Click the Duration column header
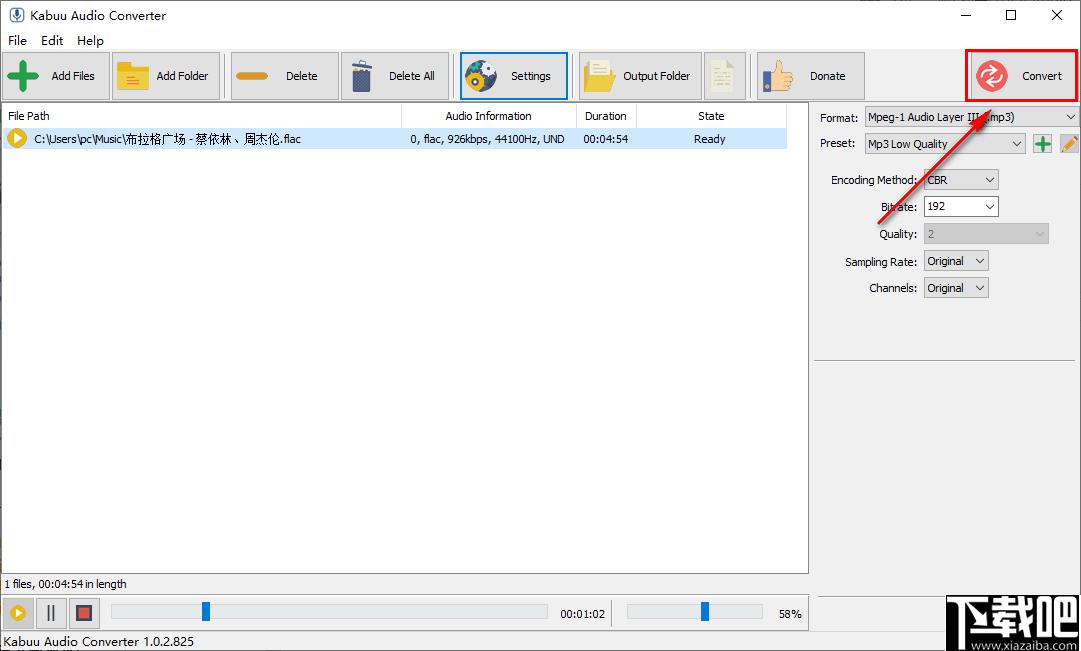Viewport: 1081px width, 651px height. (x=606, y=116)
